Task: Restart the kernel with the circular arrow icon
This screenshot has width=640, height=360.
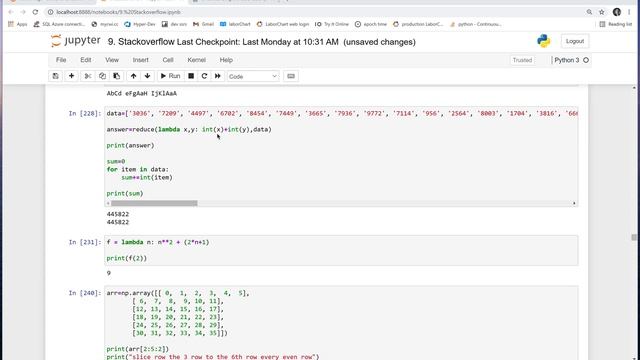Action: [204, 76]
